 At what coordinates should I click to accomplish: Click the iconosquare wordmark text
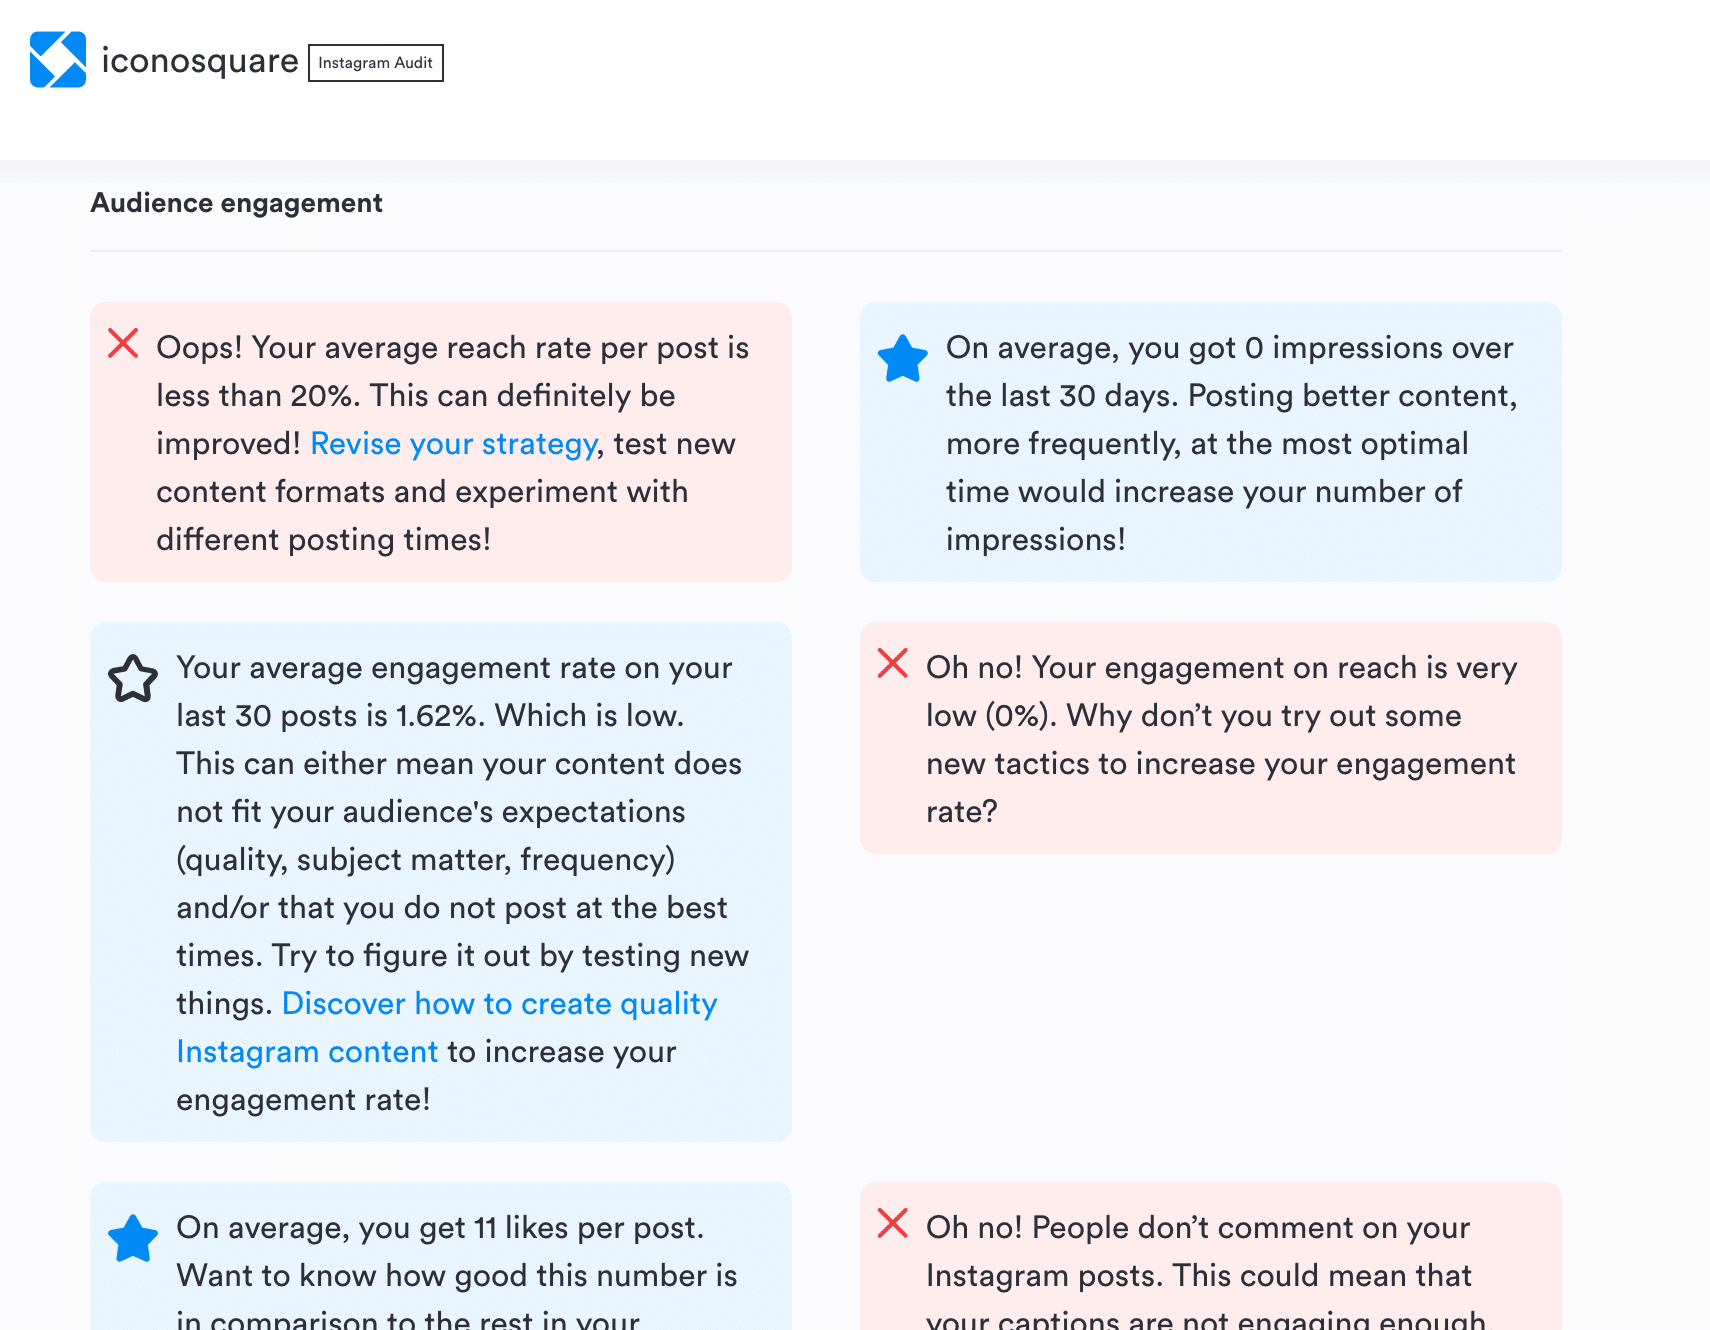coord(200,61)
